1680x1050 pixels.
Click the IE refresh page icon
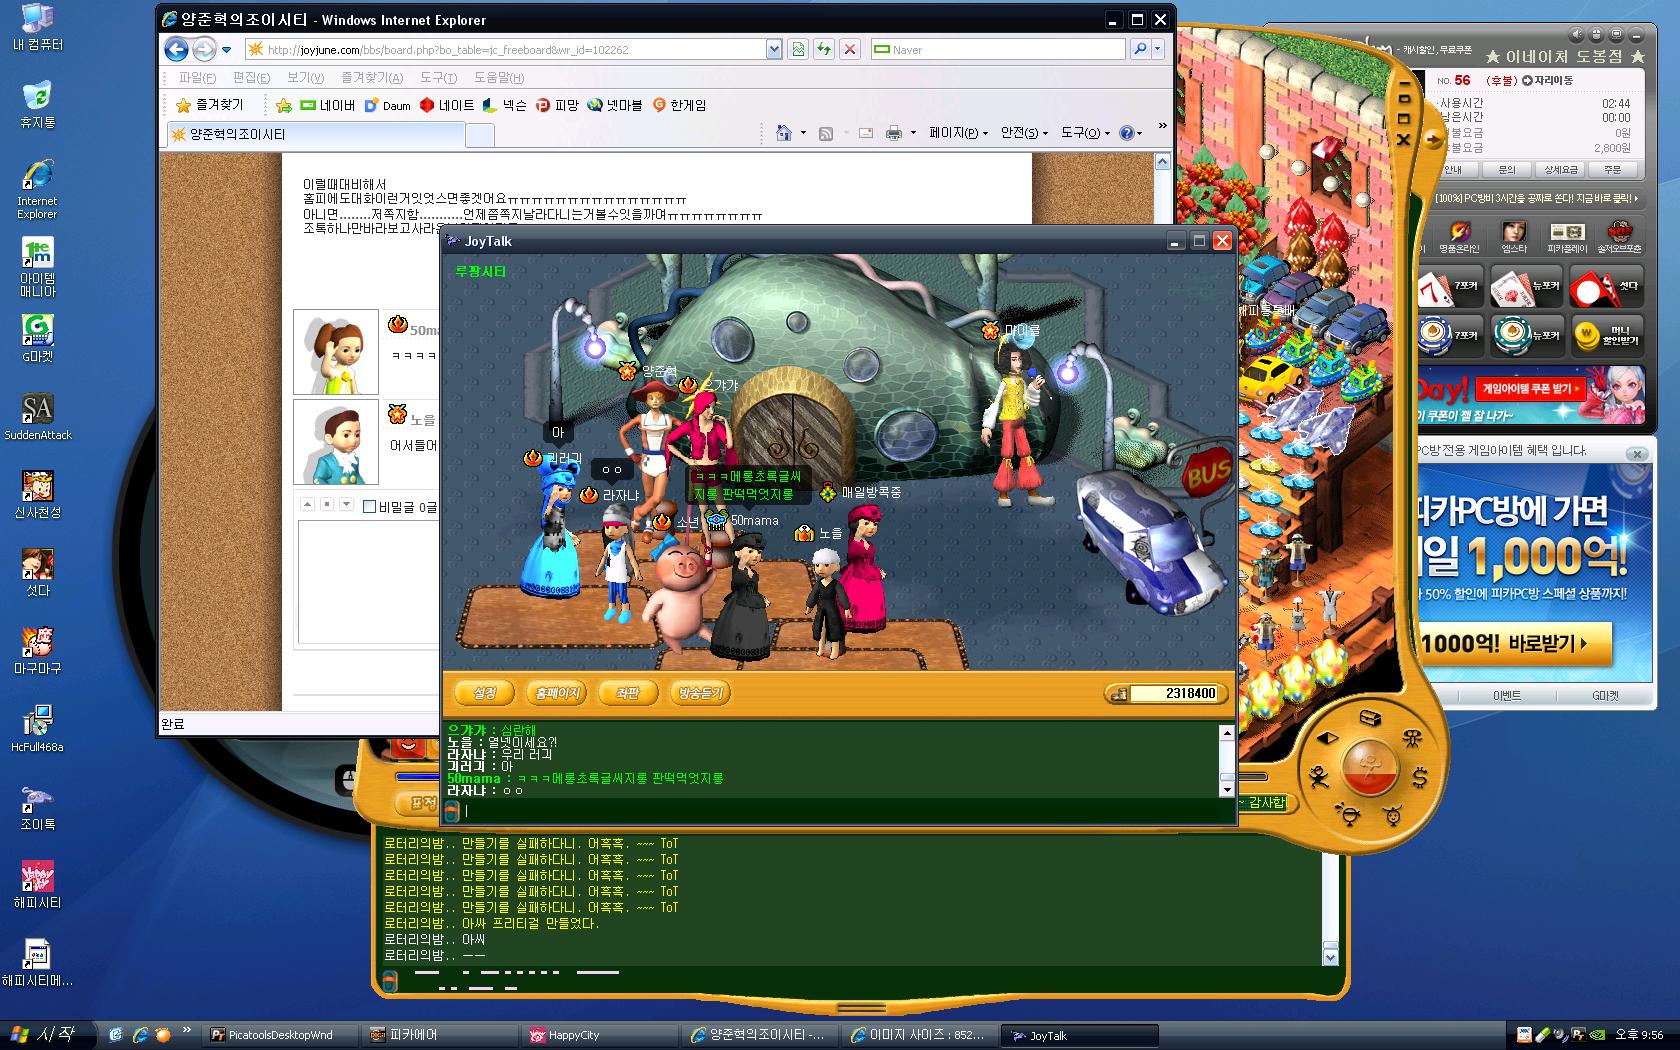(x=823, y=49)
